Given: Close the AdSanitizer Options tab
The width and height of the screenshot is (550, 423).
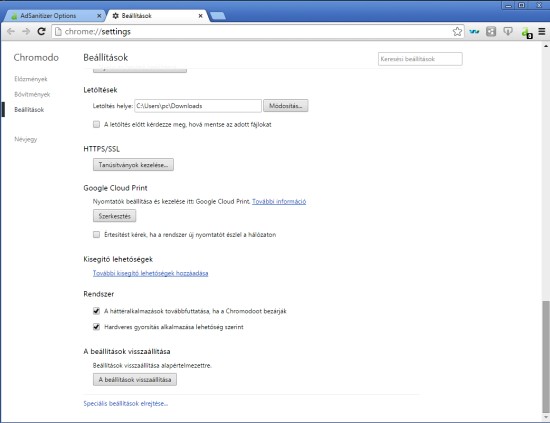Looking at the screenshot, I should pos(99,16).
